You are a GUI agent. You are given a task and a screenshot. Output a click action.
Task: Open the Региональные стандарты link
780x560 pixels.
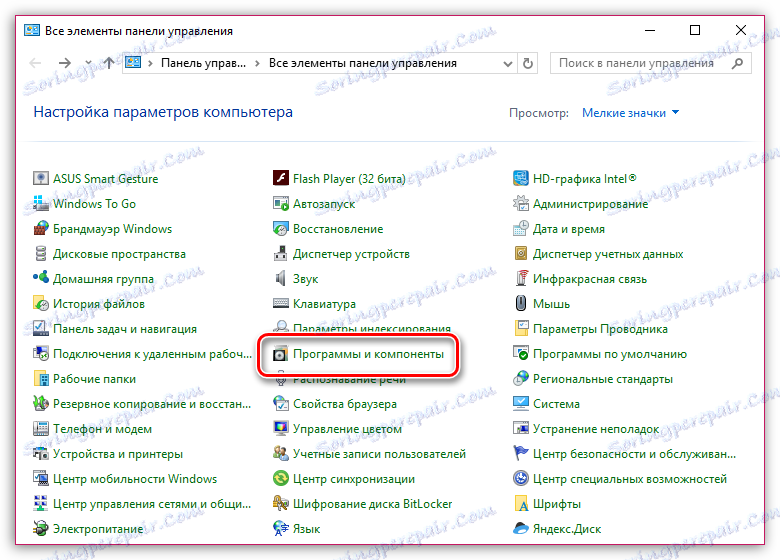click(603, 378)
